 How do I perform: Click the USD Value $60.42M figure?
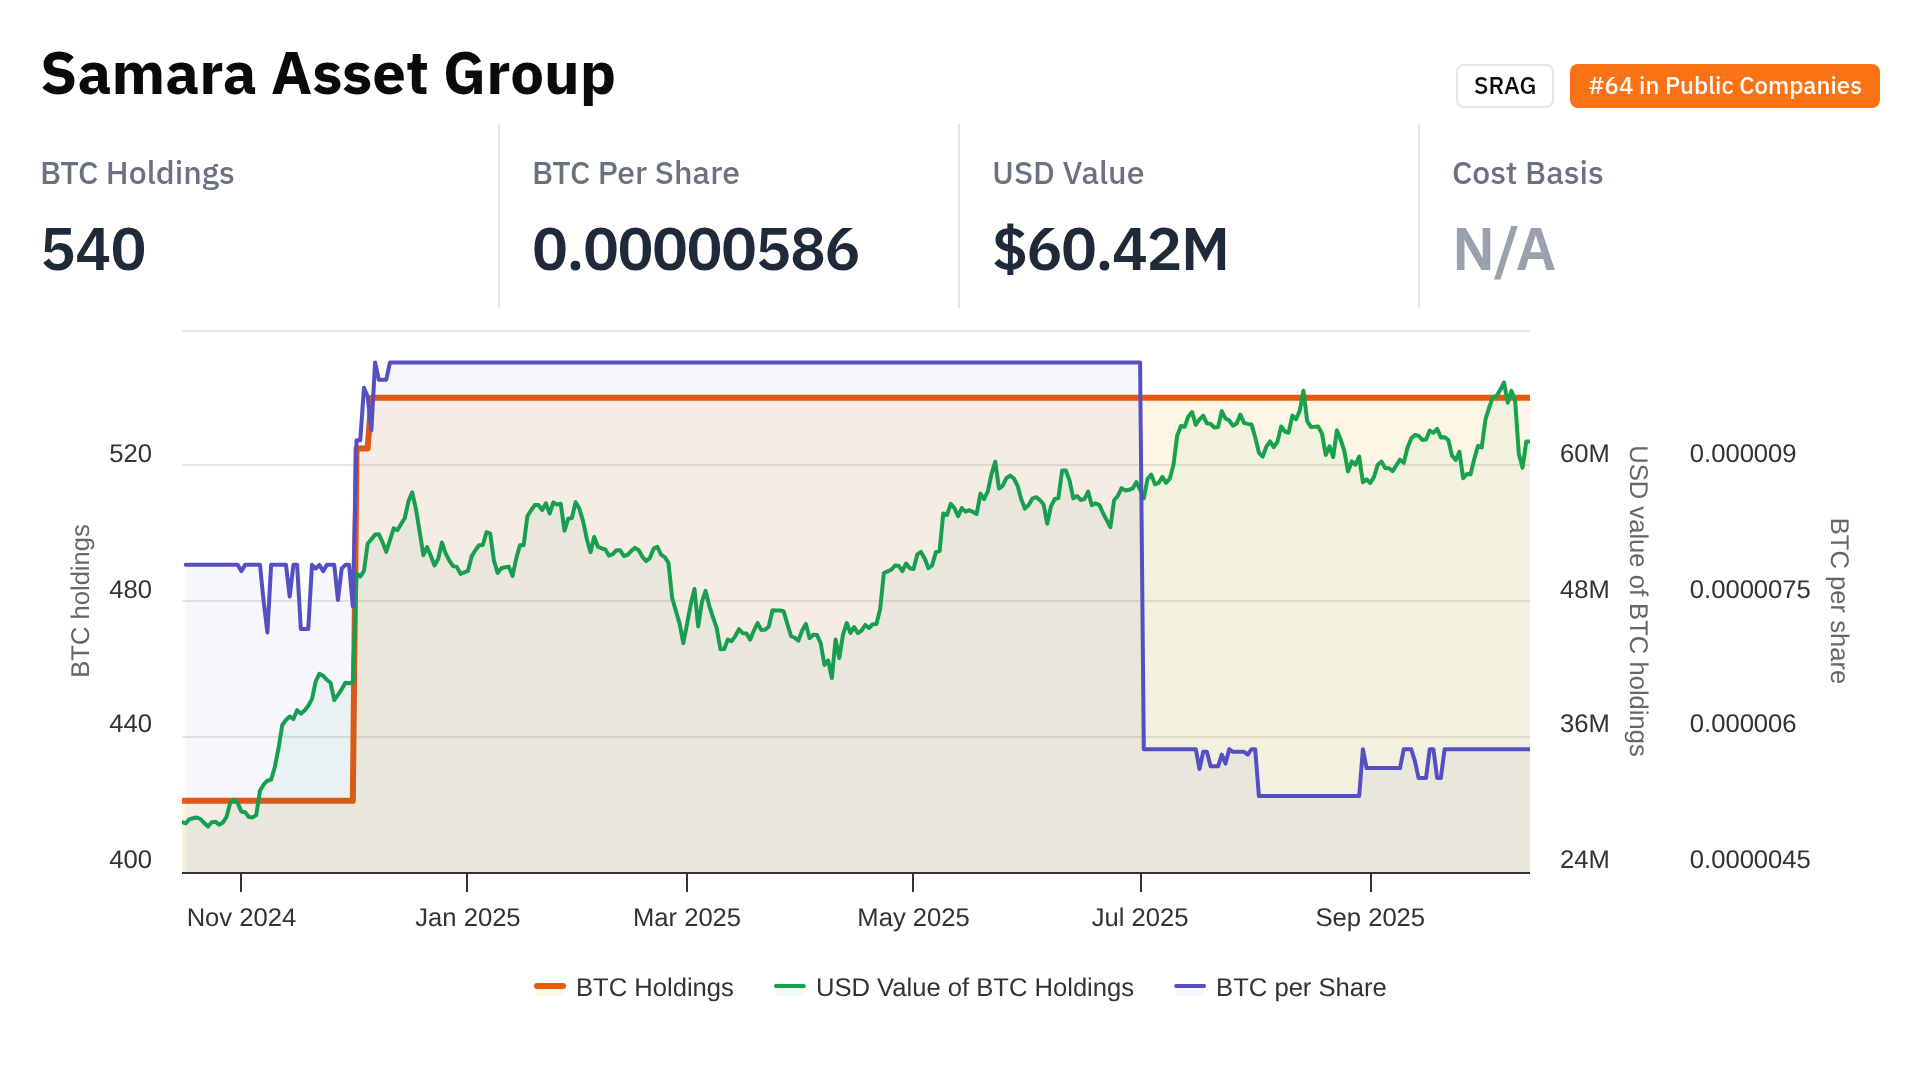point(1110,249)
